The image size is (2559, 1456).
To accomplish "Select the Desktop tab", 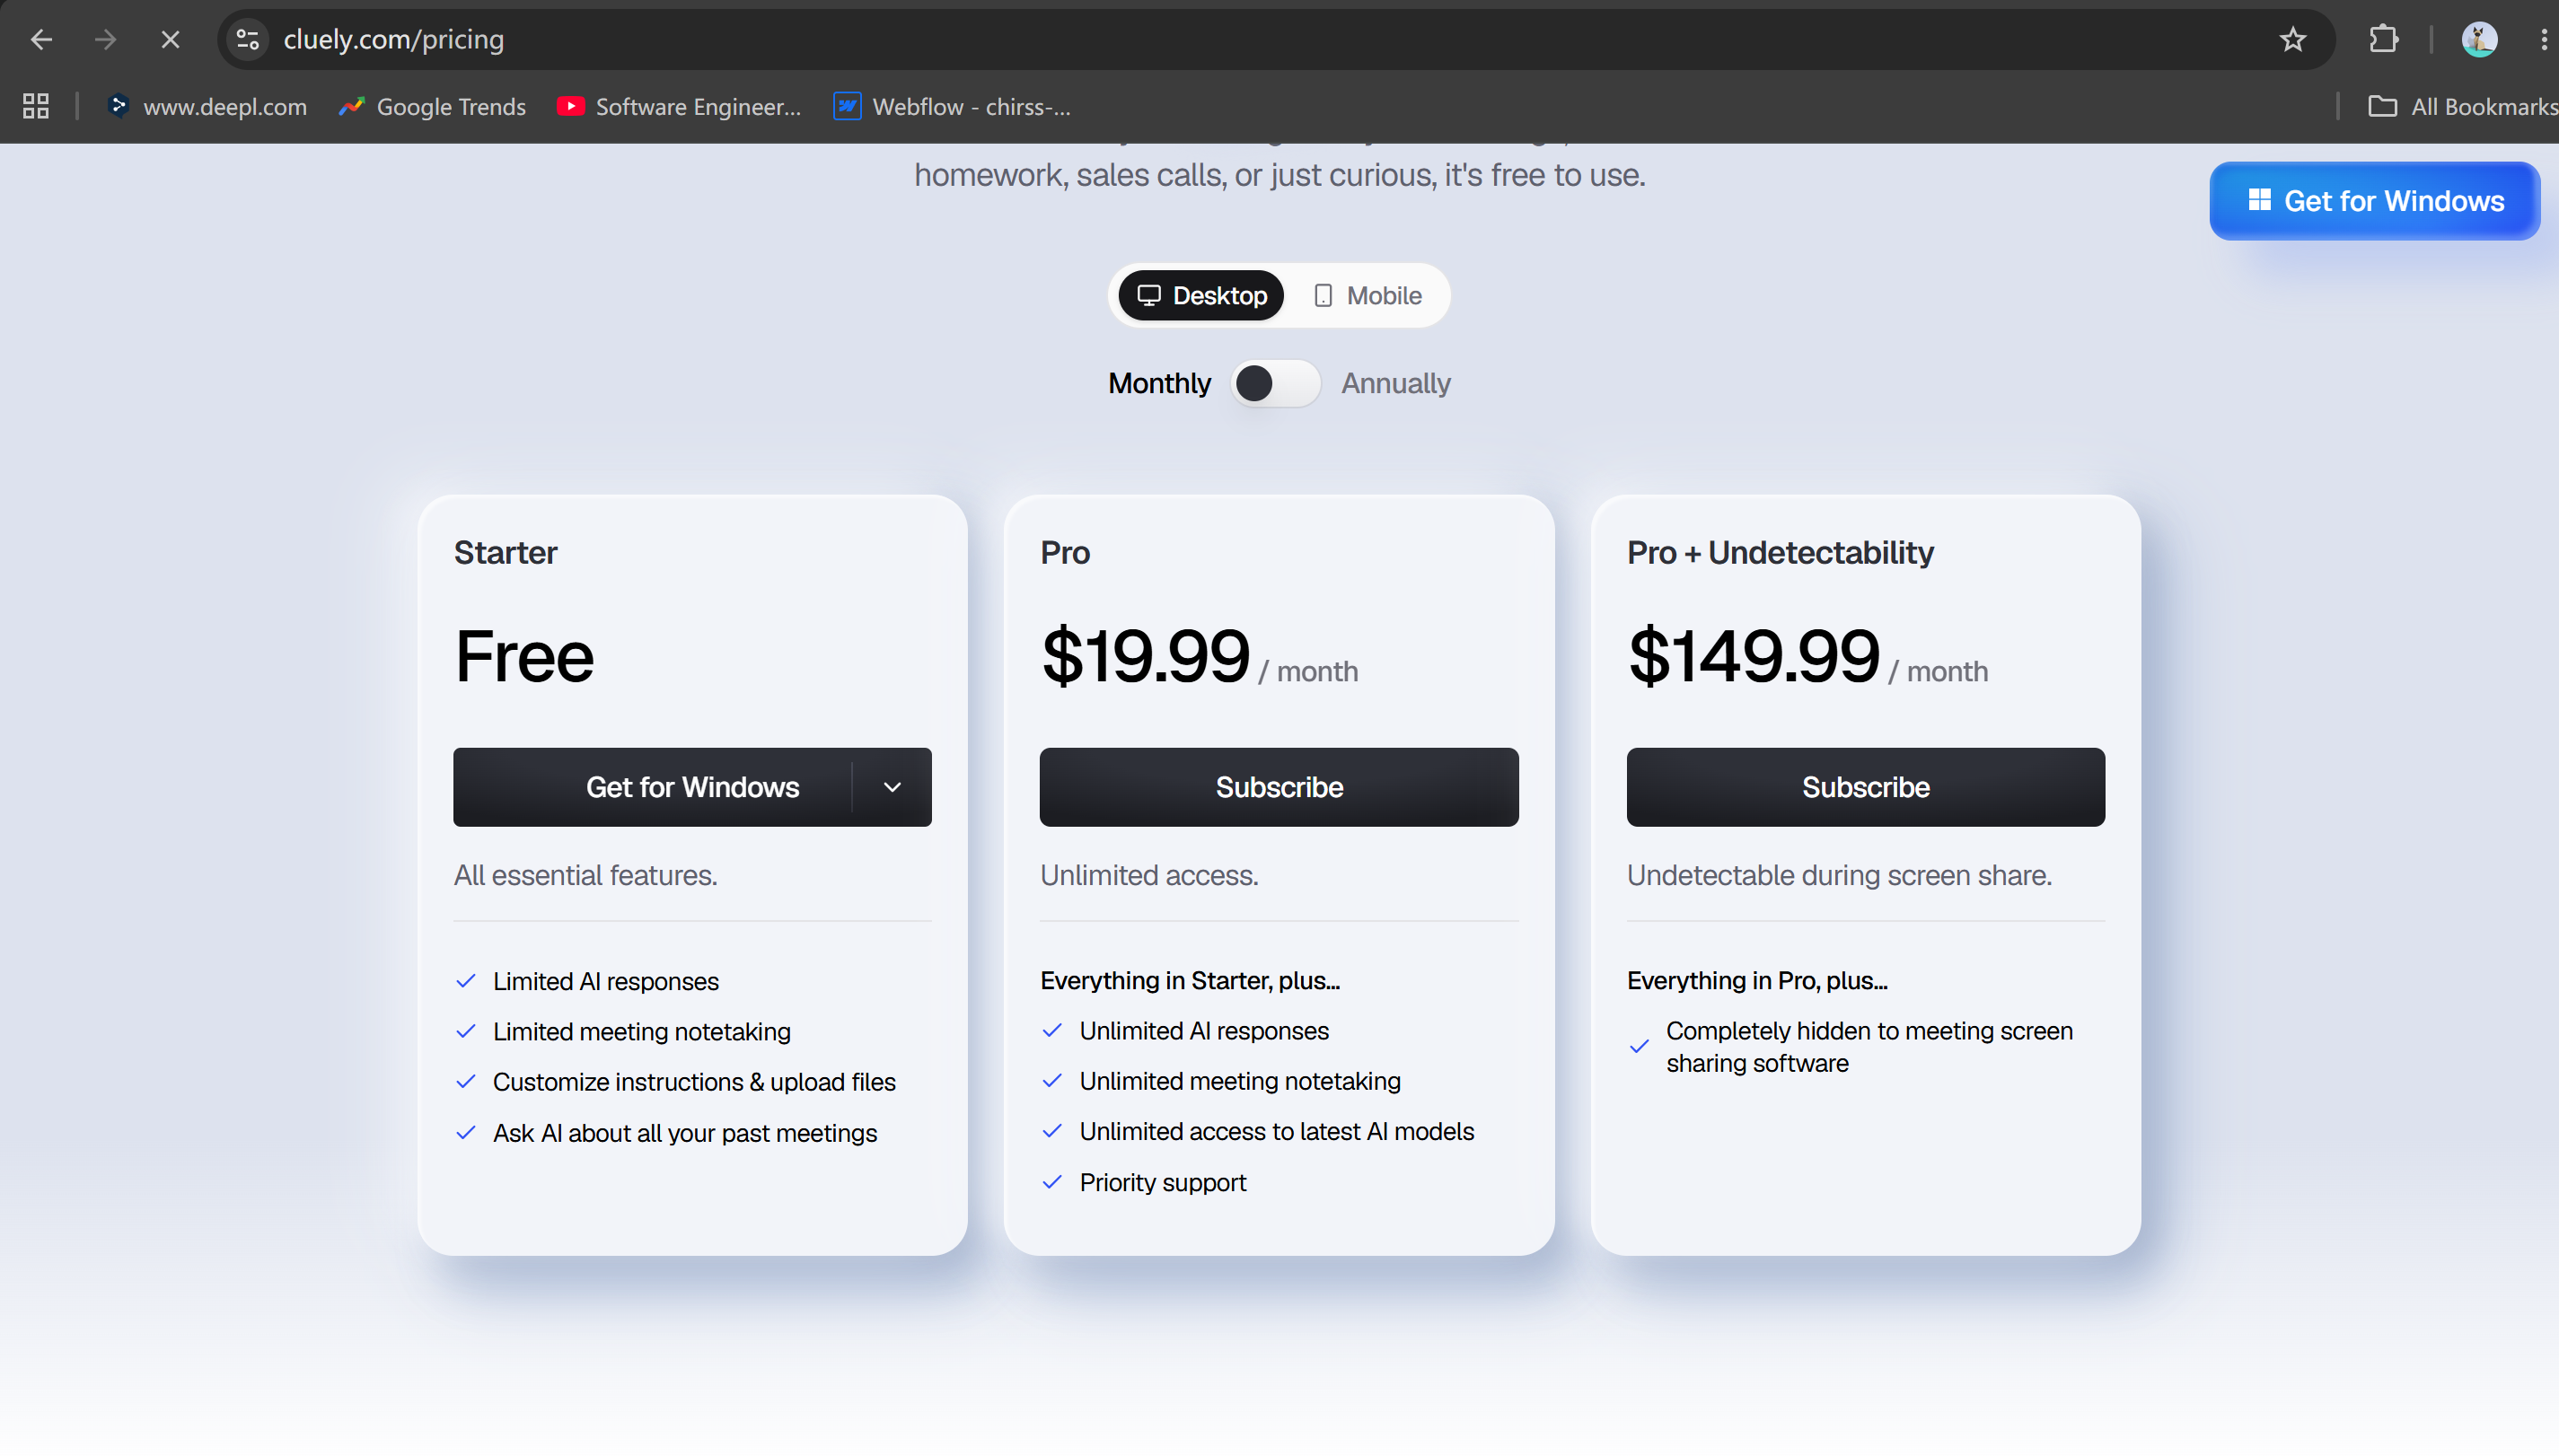I will (x=1201, y=296).
